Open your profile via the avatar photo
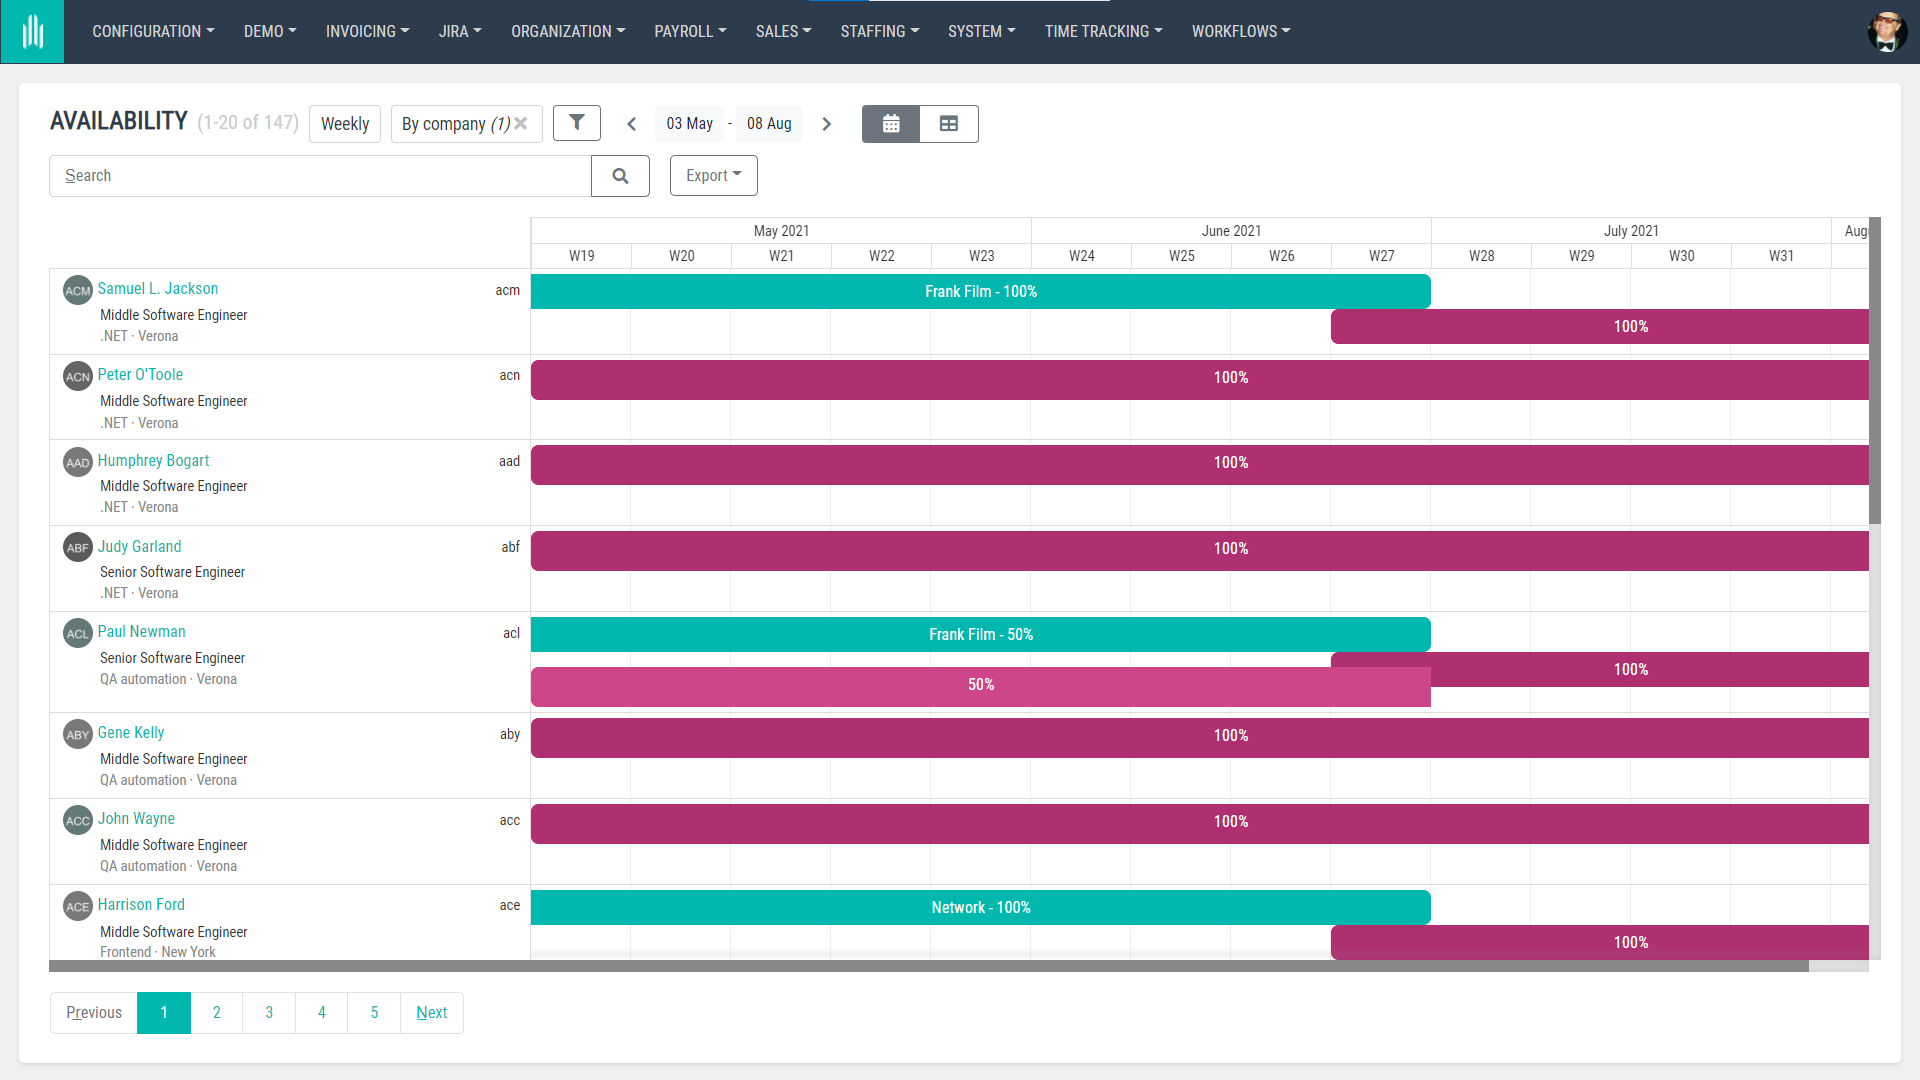The width and height of the screenshot is (1920, 1080). click(x=1887, y=31)
